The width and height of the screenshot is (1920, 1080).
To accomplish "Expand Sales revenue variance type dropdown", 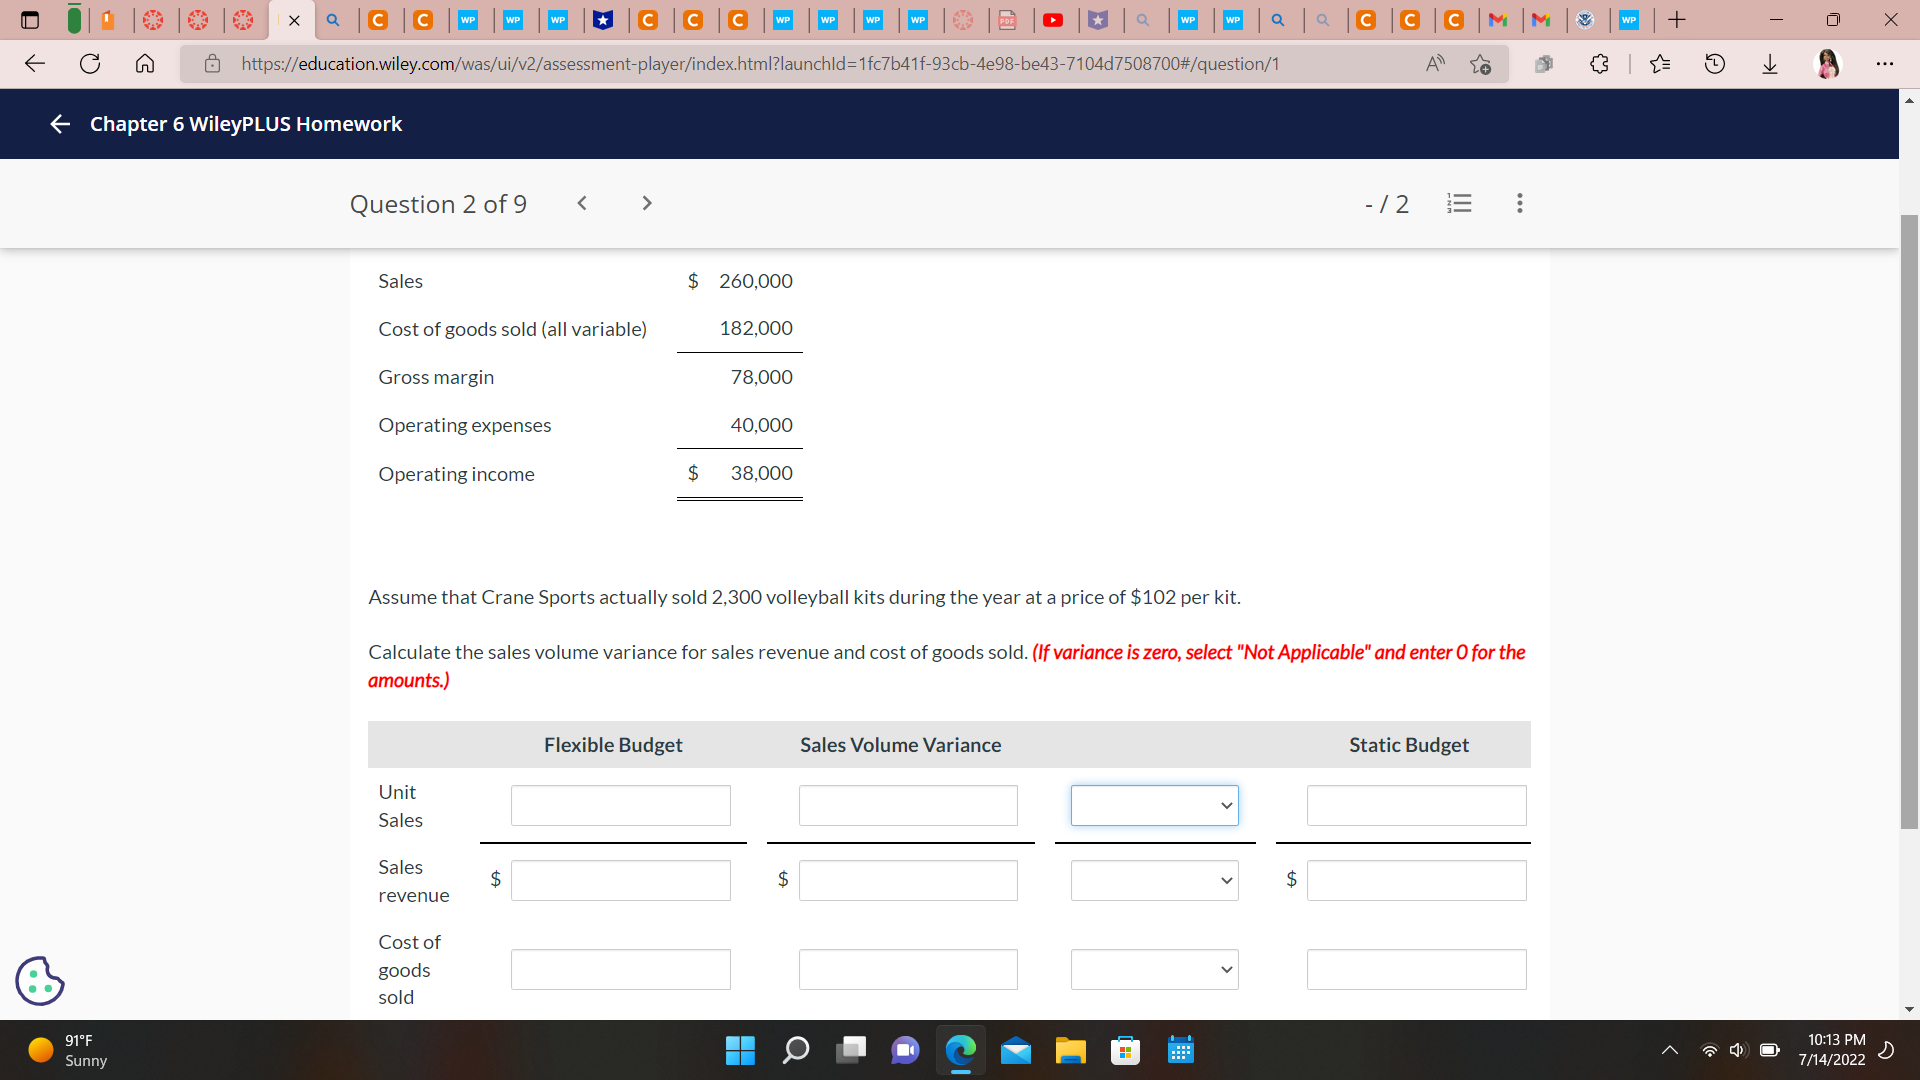I will (x=1154, y=881).
